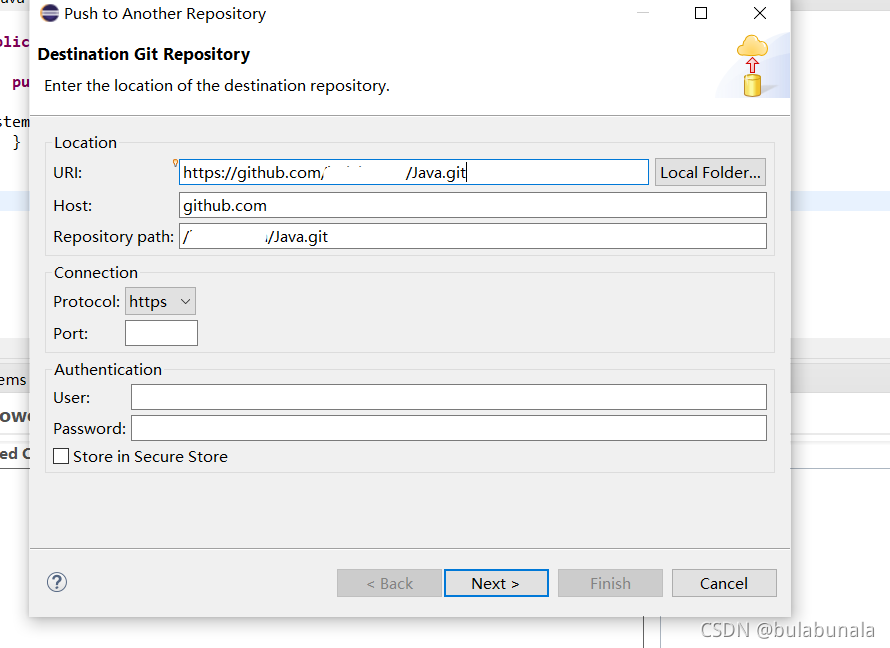This screenshot has height=648, width=890.
Task: Click the Local Folder... button
Action: 710,172
